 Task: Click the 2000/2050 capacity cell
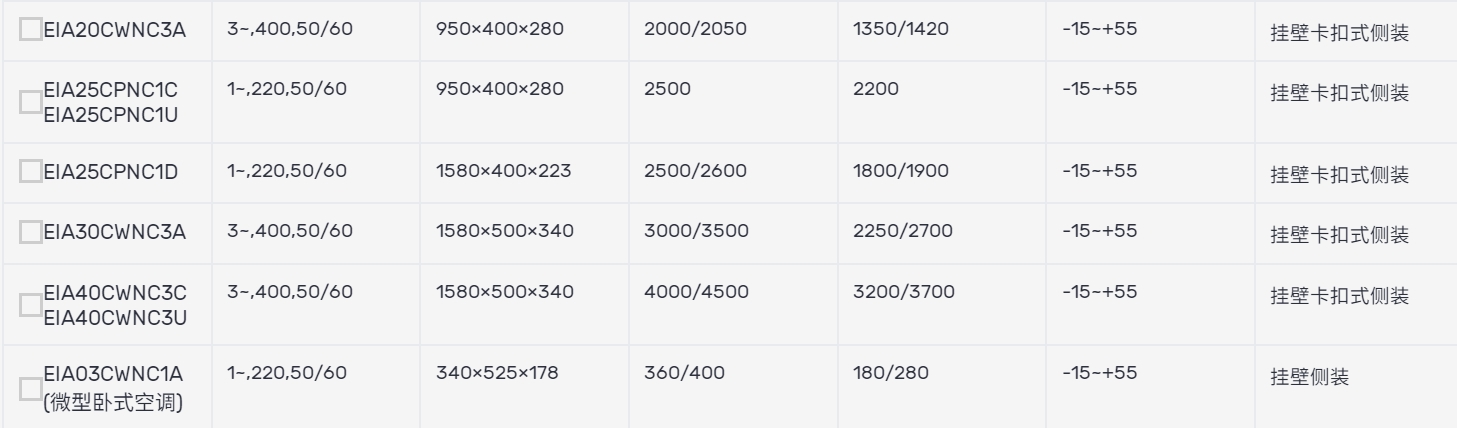(732, 31)
